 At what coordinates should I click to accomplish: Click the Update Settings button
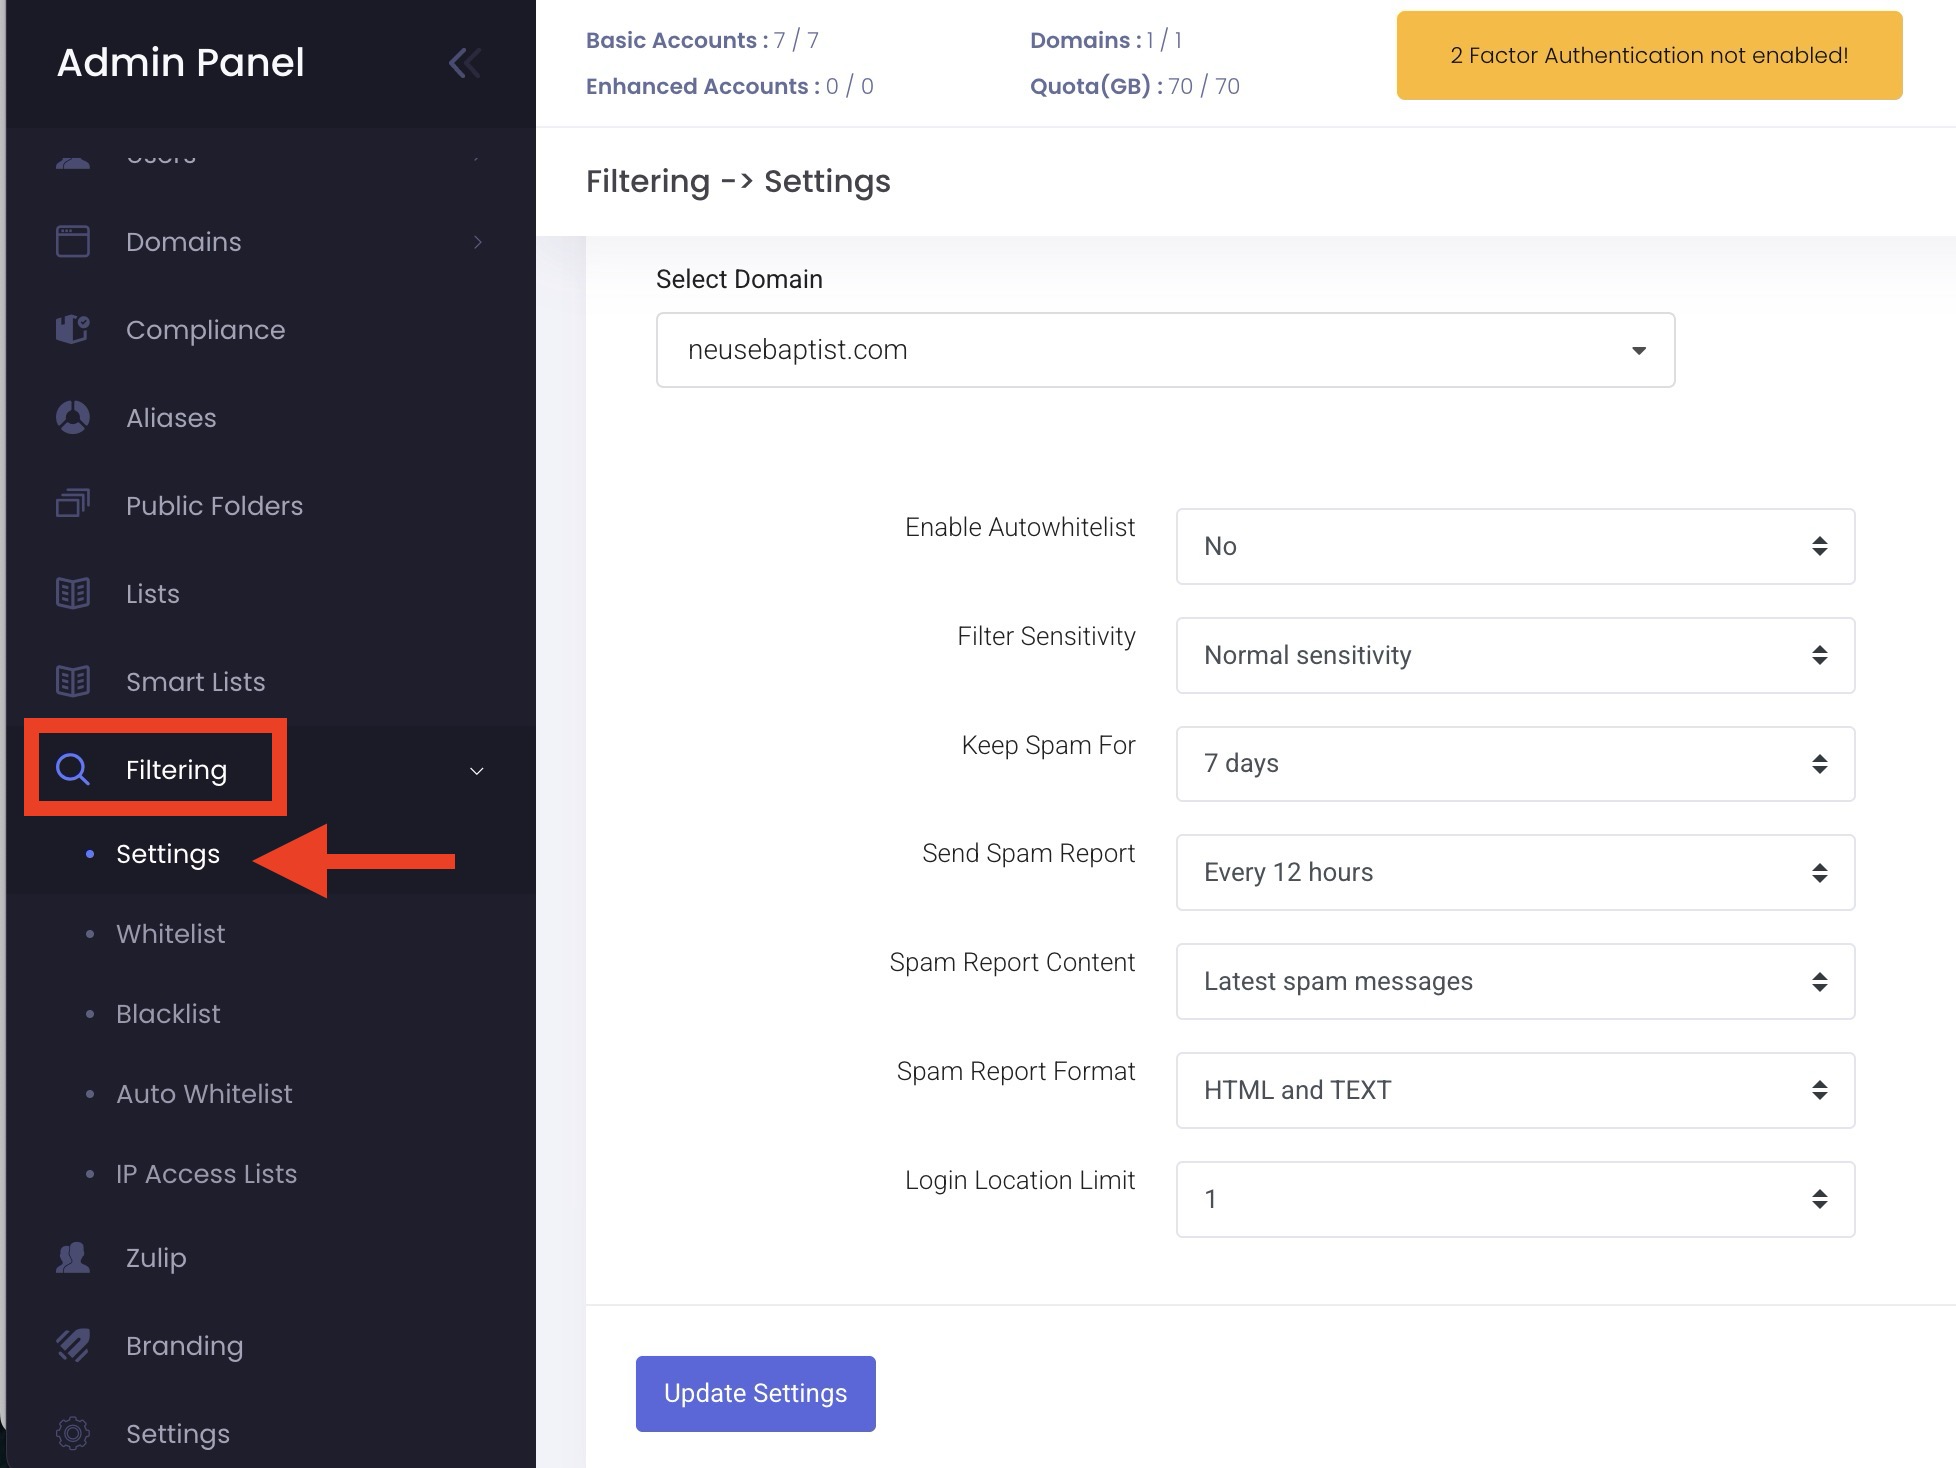coord(755,1393)
